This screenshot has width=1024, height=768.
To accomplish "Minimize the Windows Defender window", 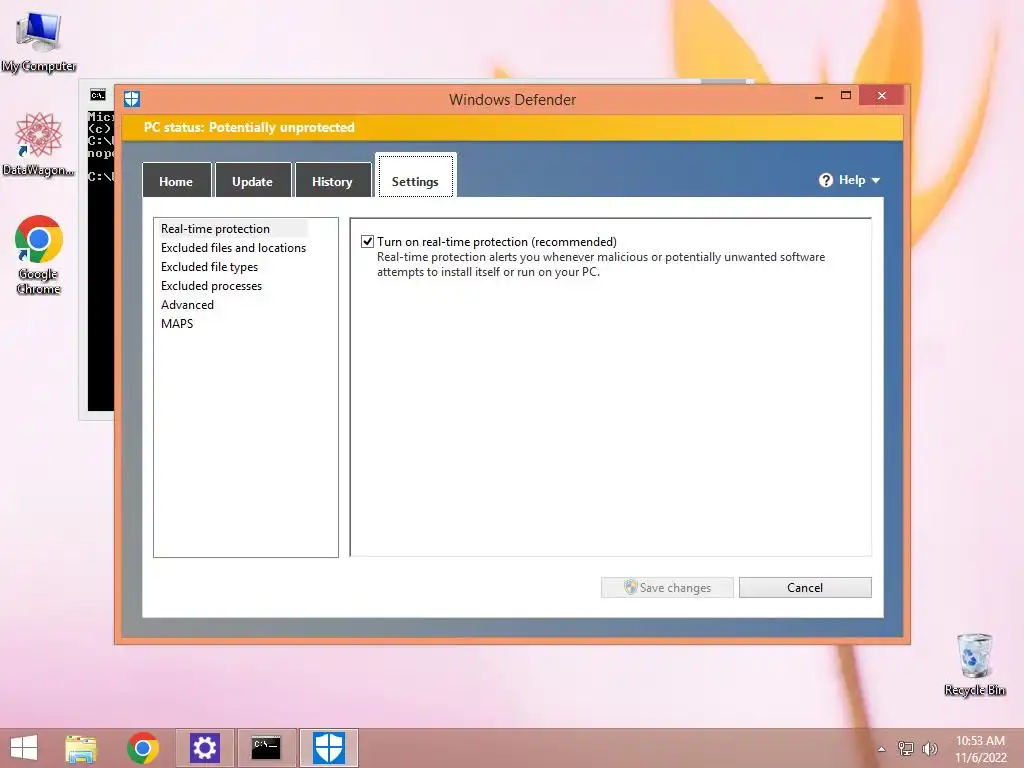I will 819,97.
